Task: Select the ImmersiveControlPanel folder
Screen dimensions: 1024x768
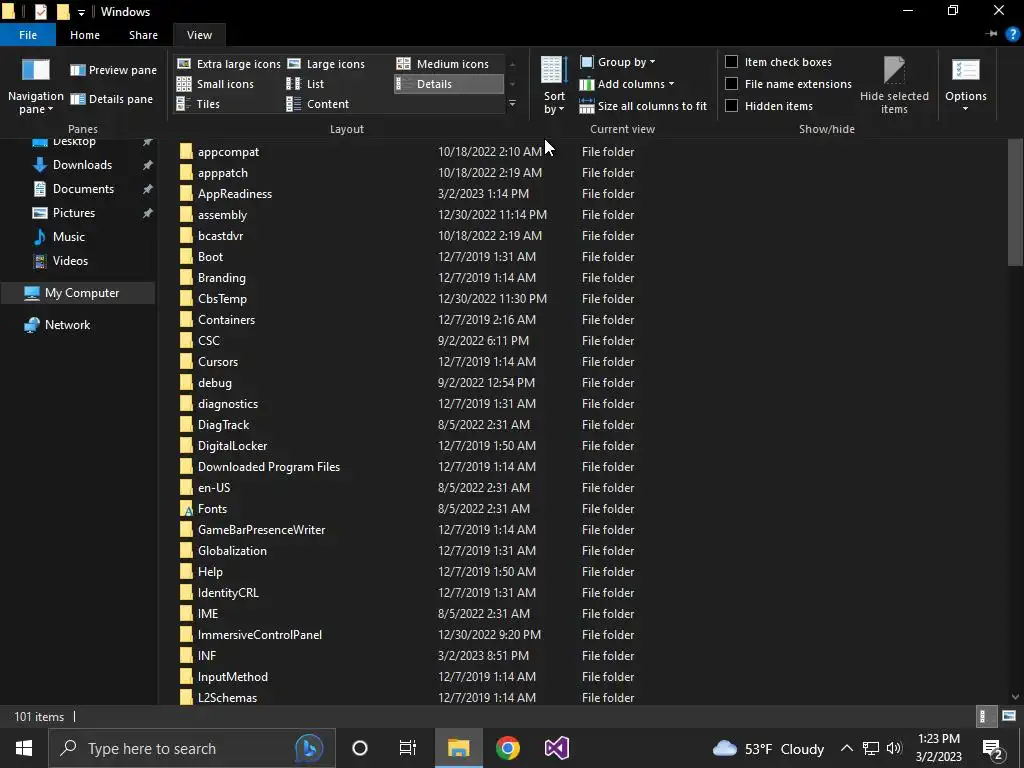Action: click(259, 635)
